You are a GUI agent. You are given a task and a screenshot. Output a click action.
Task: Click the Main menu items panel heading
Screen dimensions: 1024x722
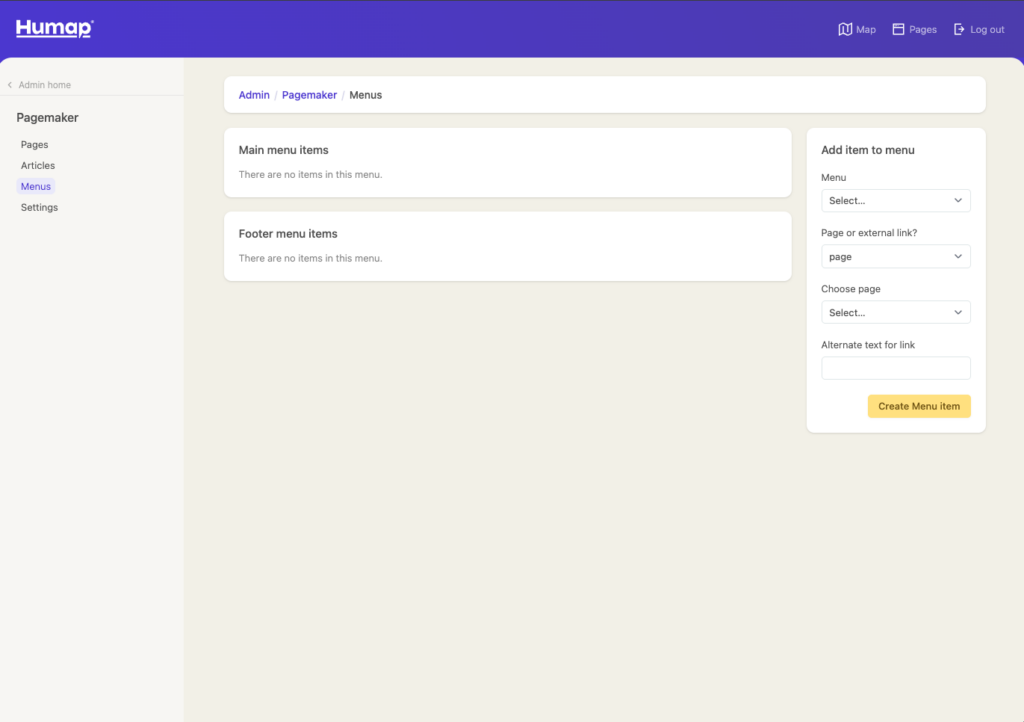283,150
